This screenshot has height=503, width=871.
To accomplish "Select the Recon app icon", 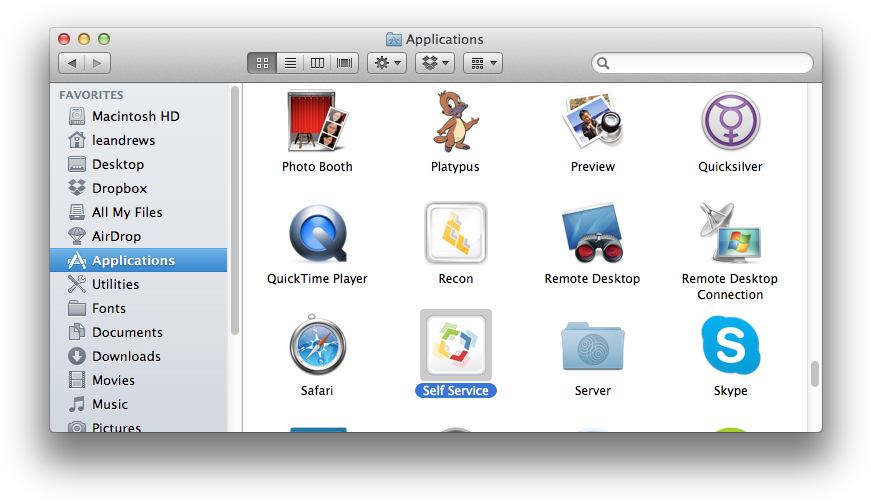I will [x=455, y=233].
